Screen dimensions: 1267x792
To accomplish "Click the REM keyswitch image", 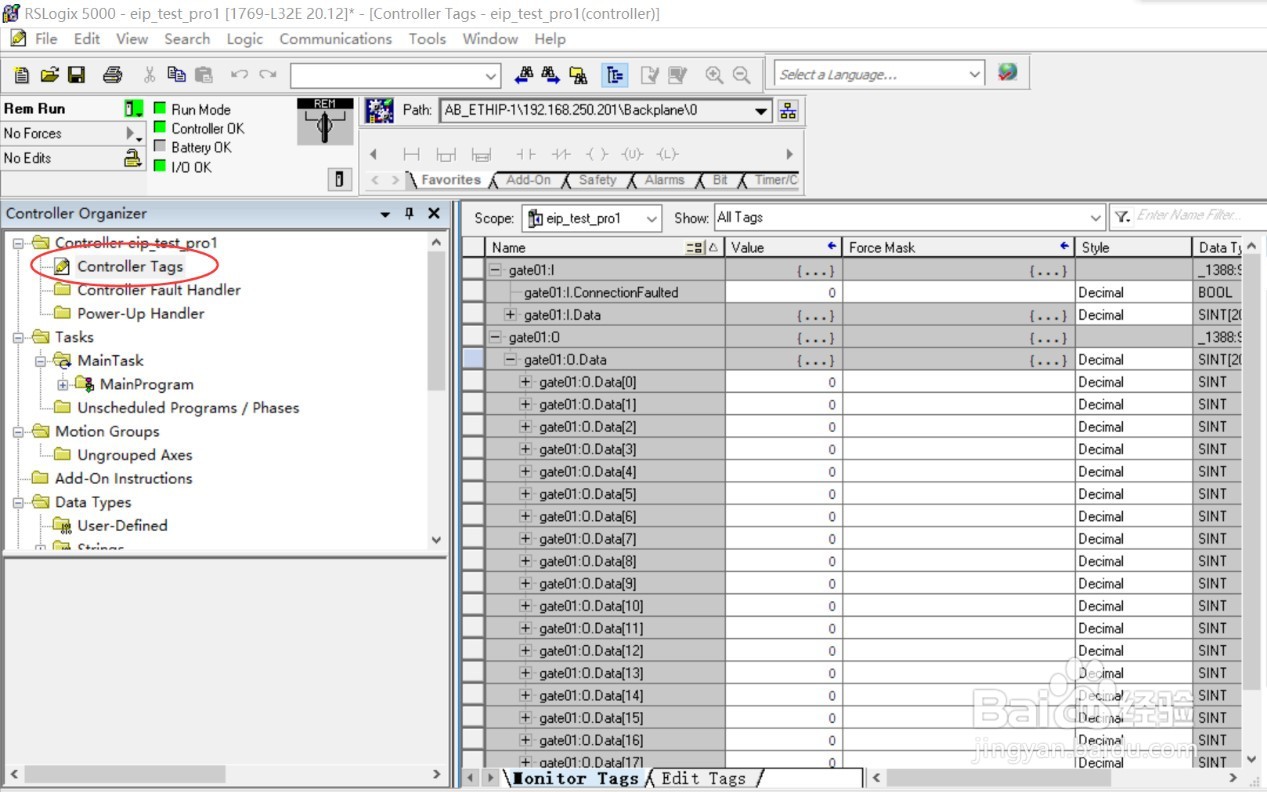I will (x=325, y=123).
